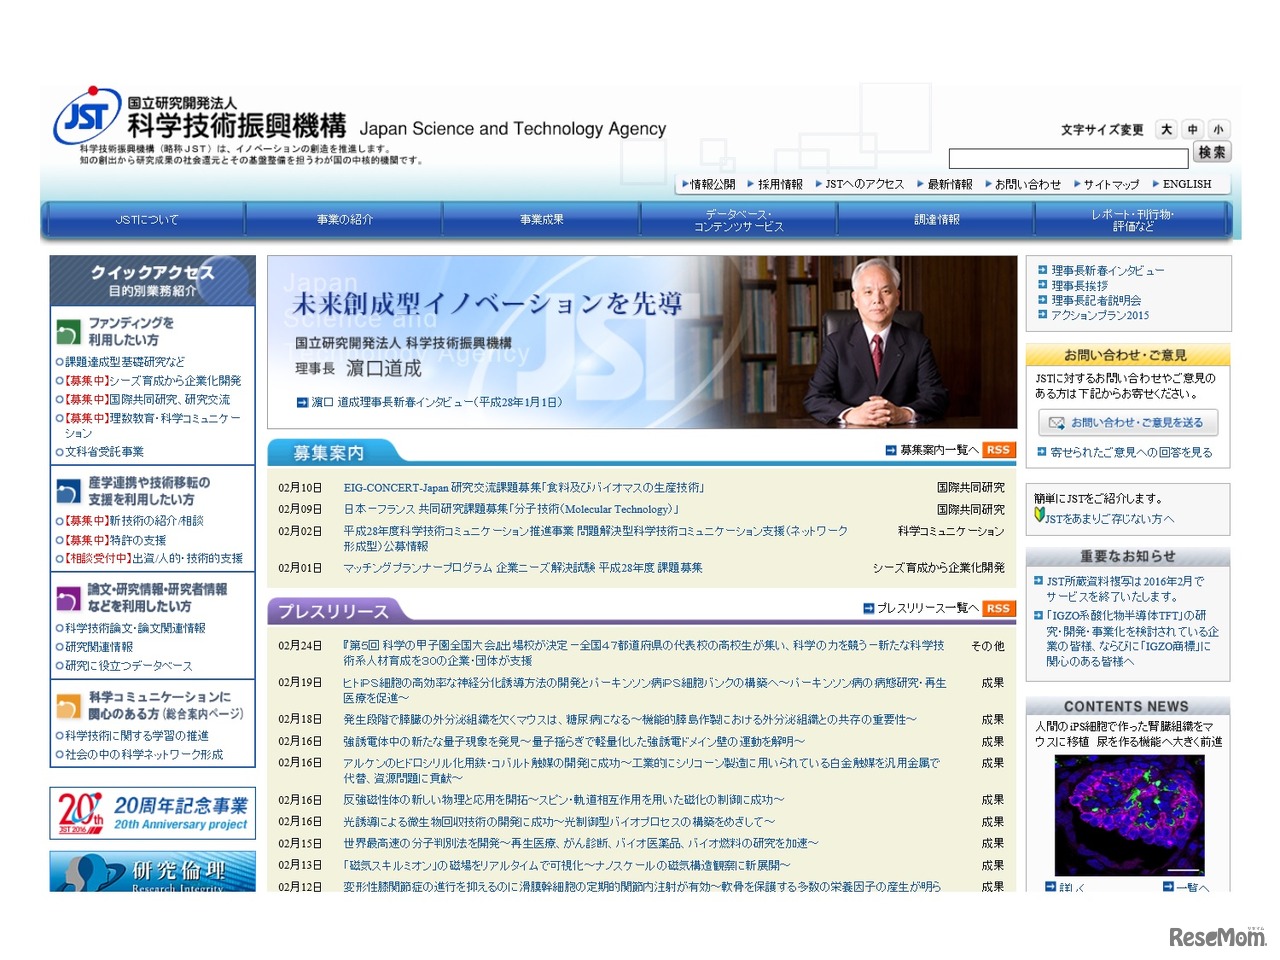Screen dimensions: 1280x960
Task: Click the purple 論文・研究情報 research info icon
Action: 67,597
